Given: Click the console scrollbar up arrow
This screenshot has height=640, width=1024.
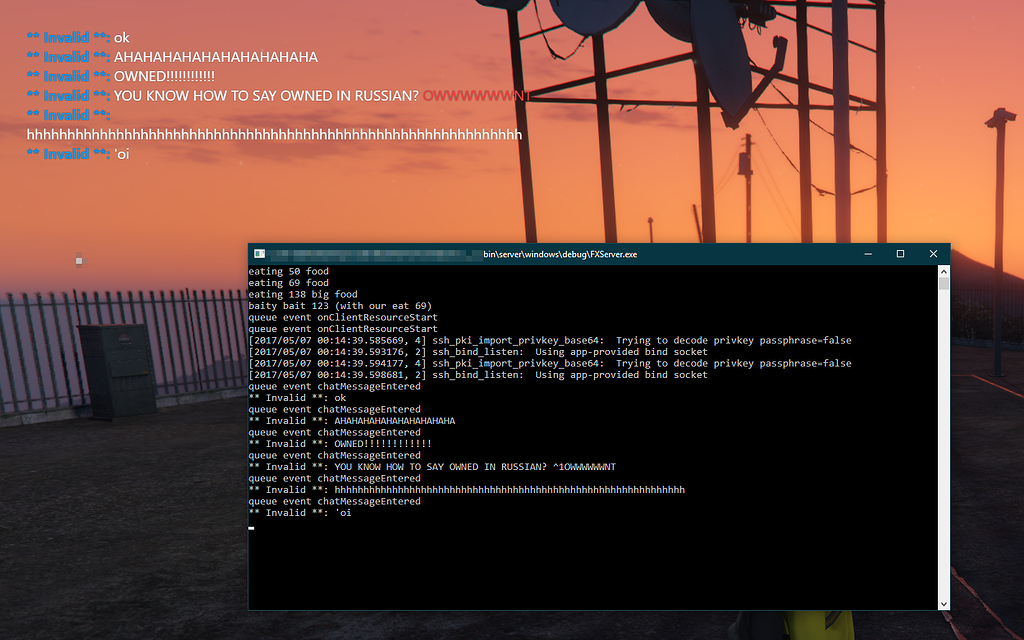Looking at the screenshot, I should pyautogui.click(x=943, y=271).
